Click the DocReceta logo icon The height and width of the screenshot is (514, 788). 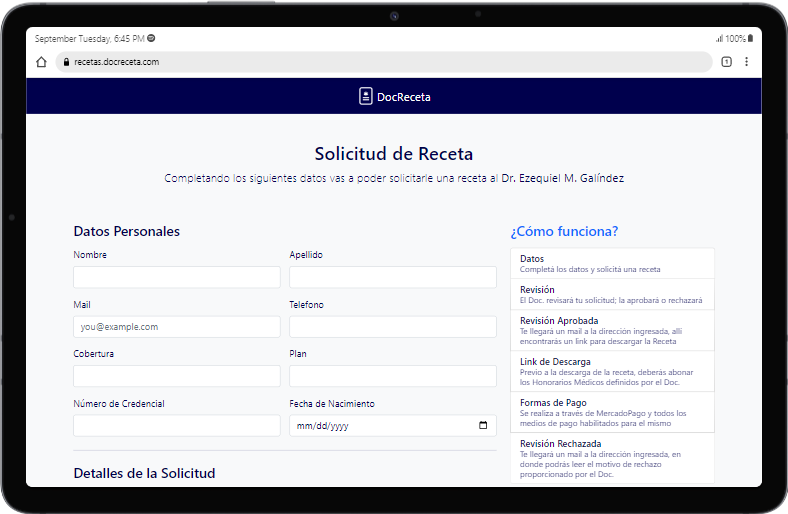pyautogui.click(x=366, y=96)
